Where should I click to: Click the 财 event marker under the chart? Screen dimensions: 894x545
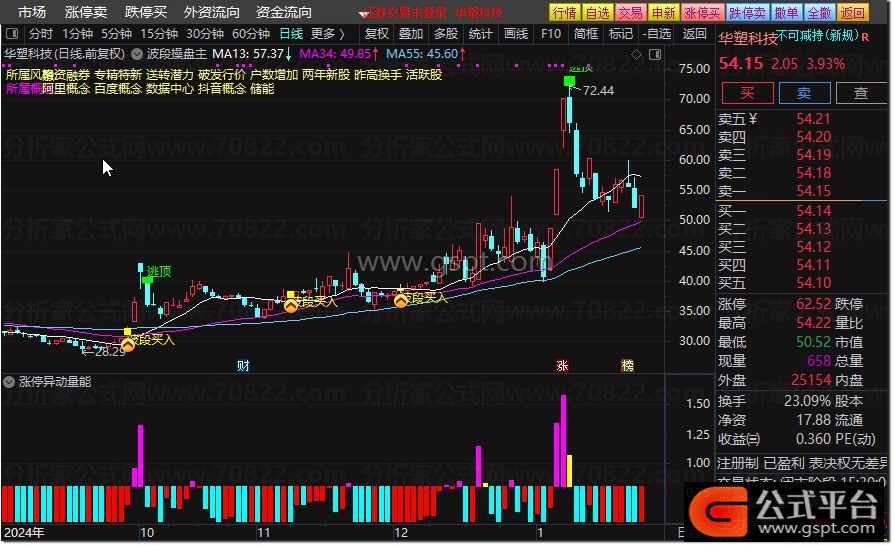243,365
